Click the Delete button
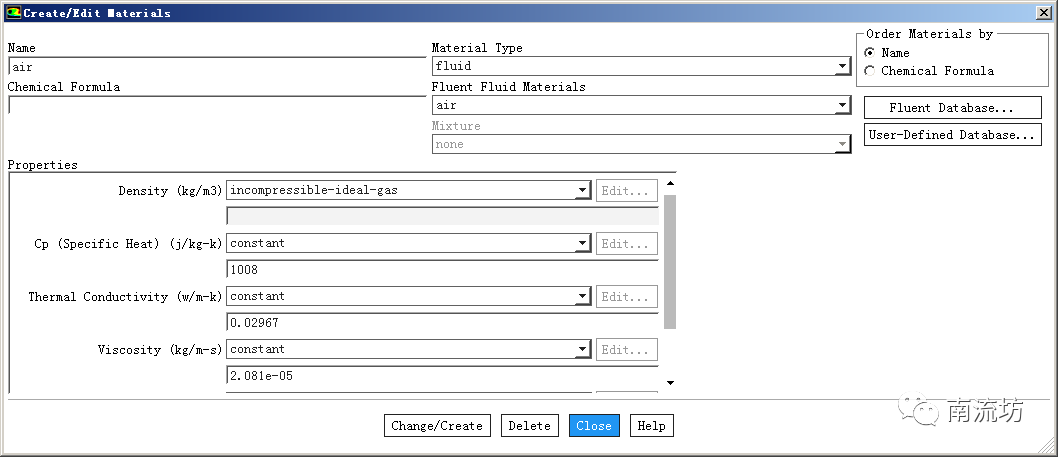Screen dimensions: 1058x457 click(529, 426)
